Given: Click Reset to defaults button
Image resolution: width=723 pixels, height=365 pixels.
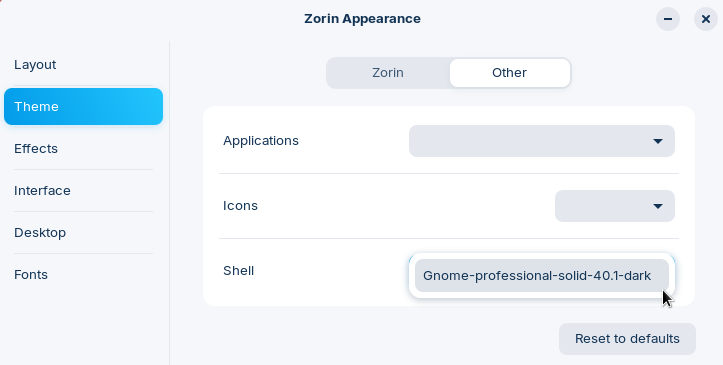Looking at the screenshot, I should (x=627, y=339).
